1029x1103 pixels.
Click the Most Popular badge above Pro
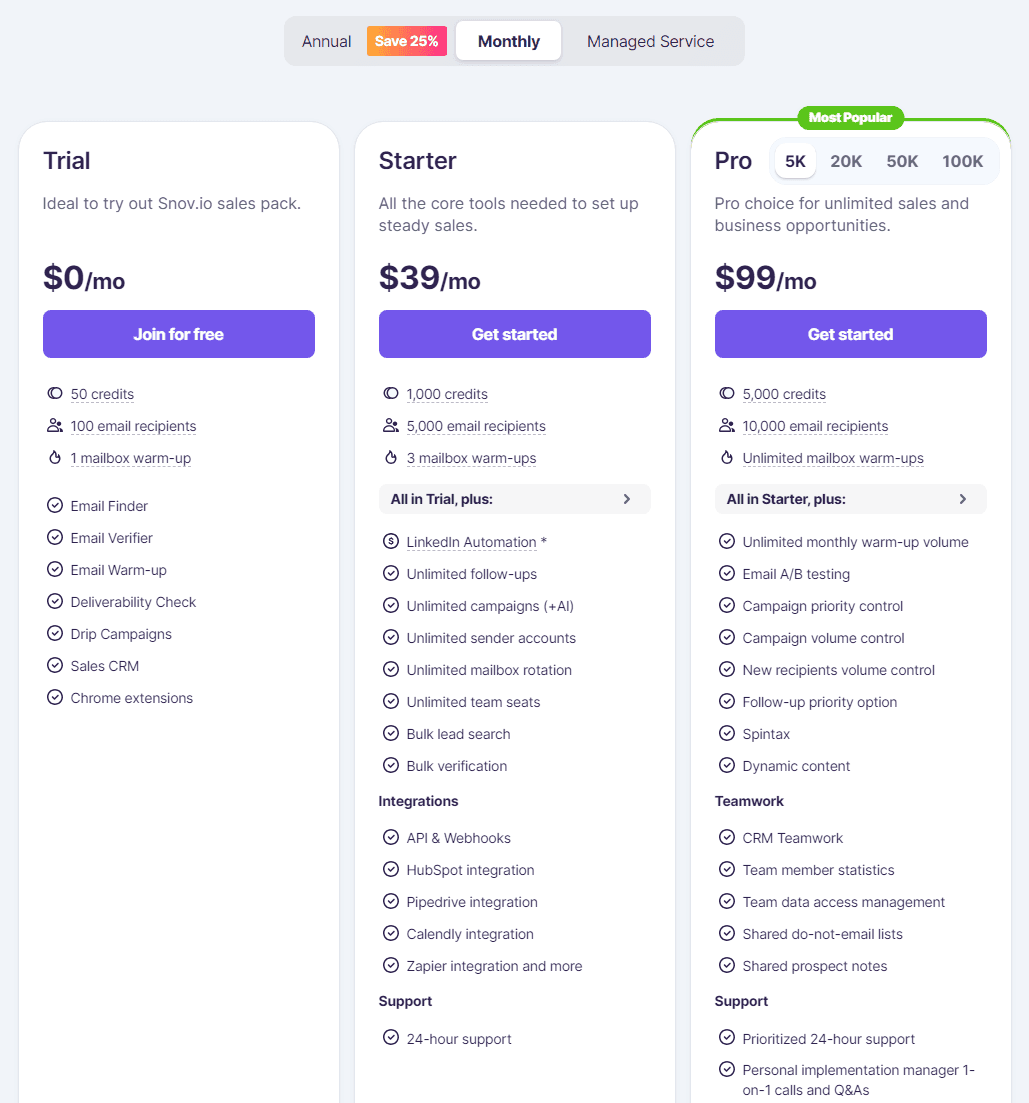tap(850, 117)
